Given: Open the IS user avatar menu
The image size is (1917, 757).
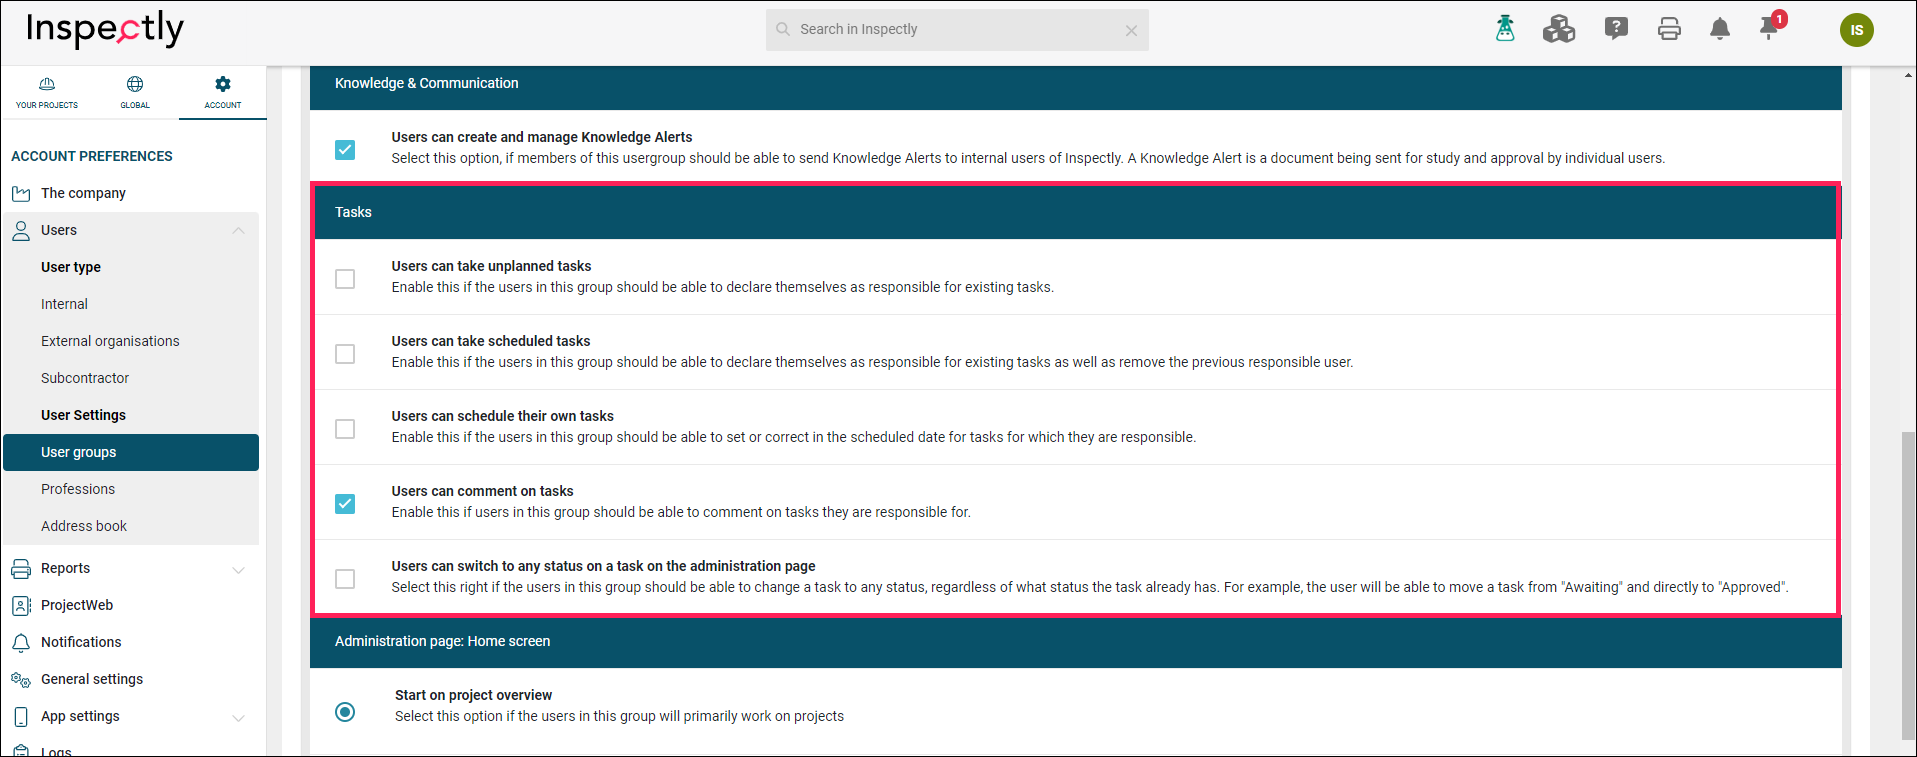Looking at the screenshot, I should (1857, 30).
